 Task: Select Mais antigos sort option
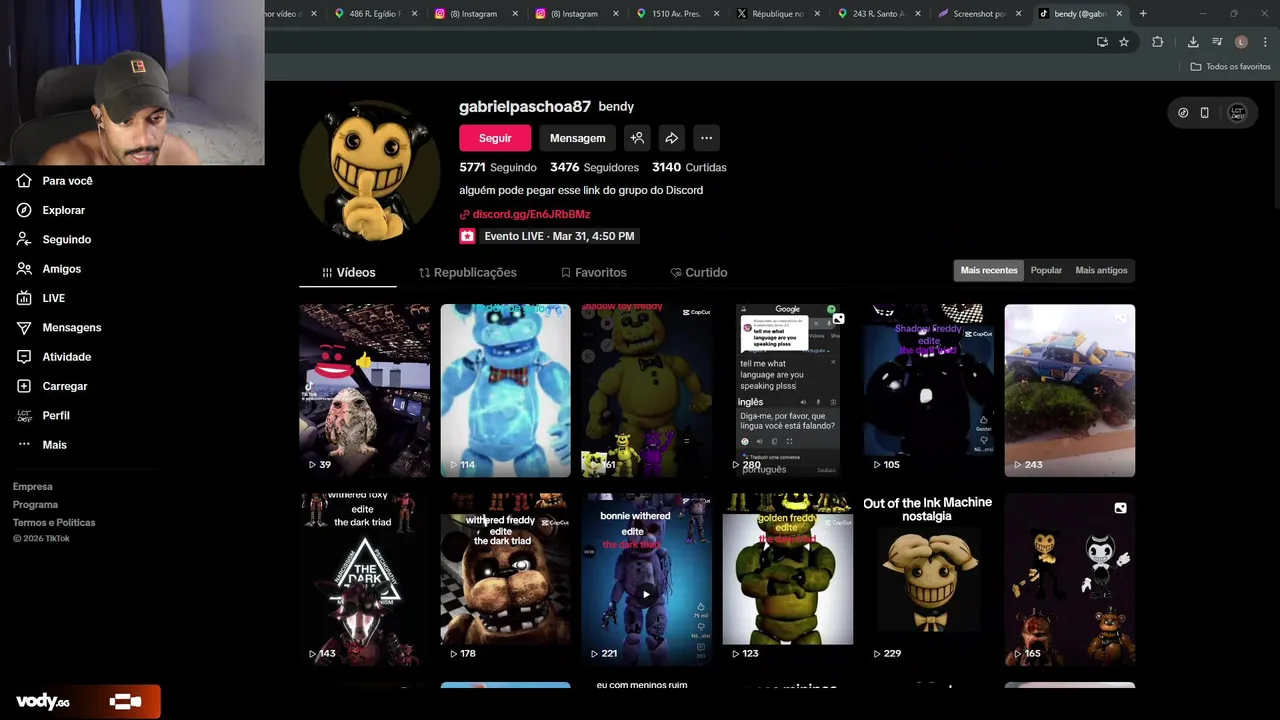click(1101, 270)
